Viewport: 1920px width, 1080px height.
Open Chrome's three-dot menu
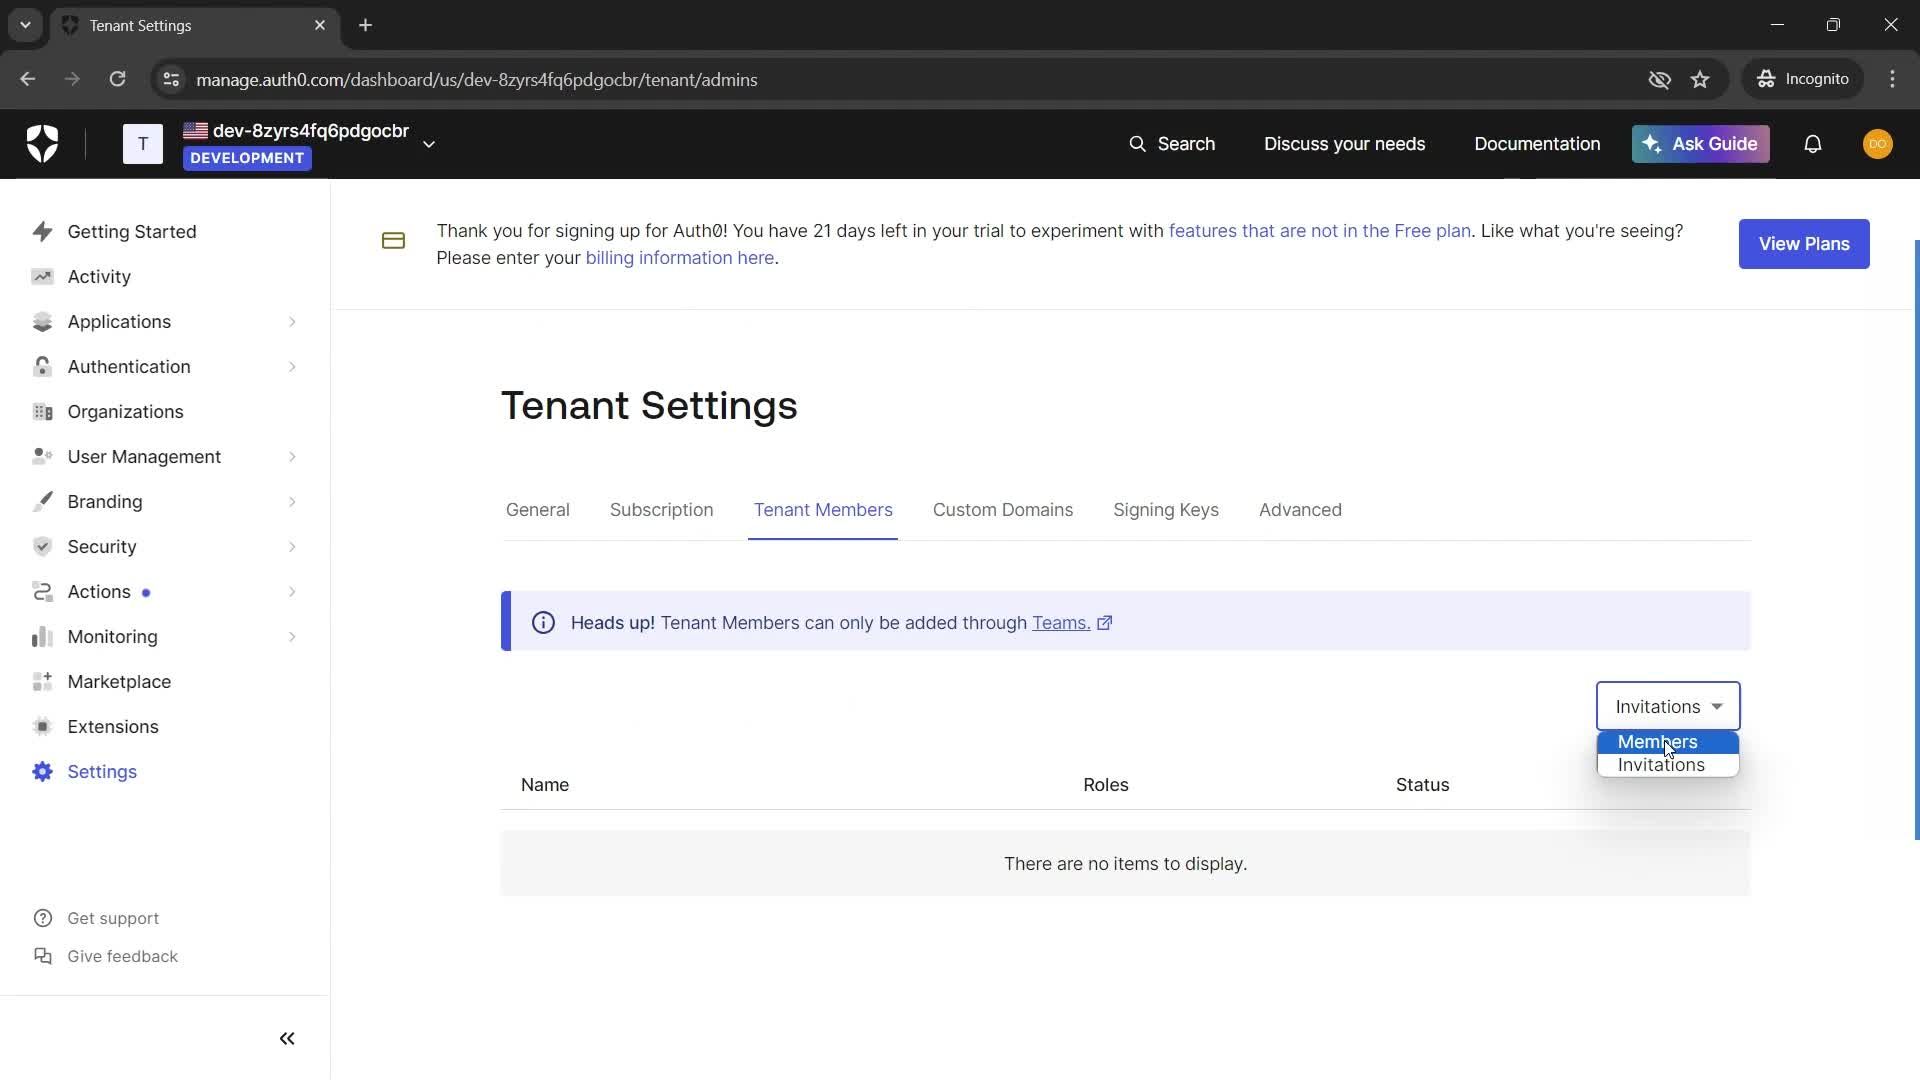click(x=1892, y=79)
